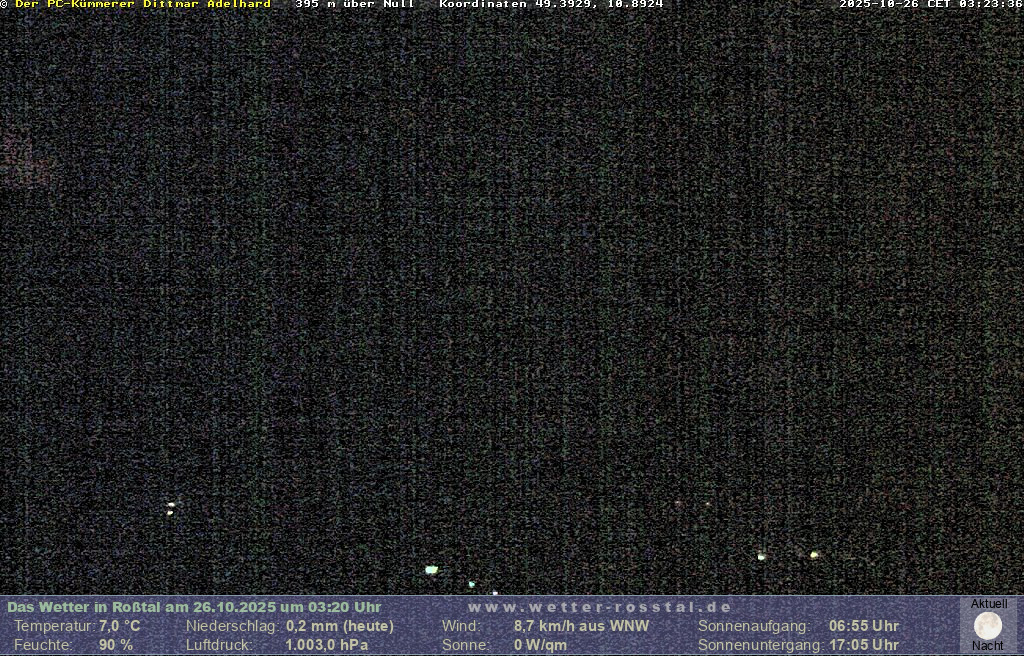Click the Sonnenuntergang 17:05 Uhr time
Image resolution: width=1024 pixels, height=656 pixels.
coord(863,645)
